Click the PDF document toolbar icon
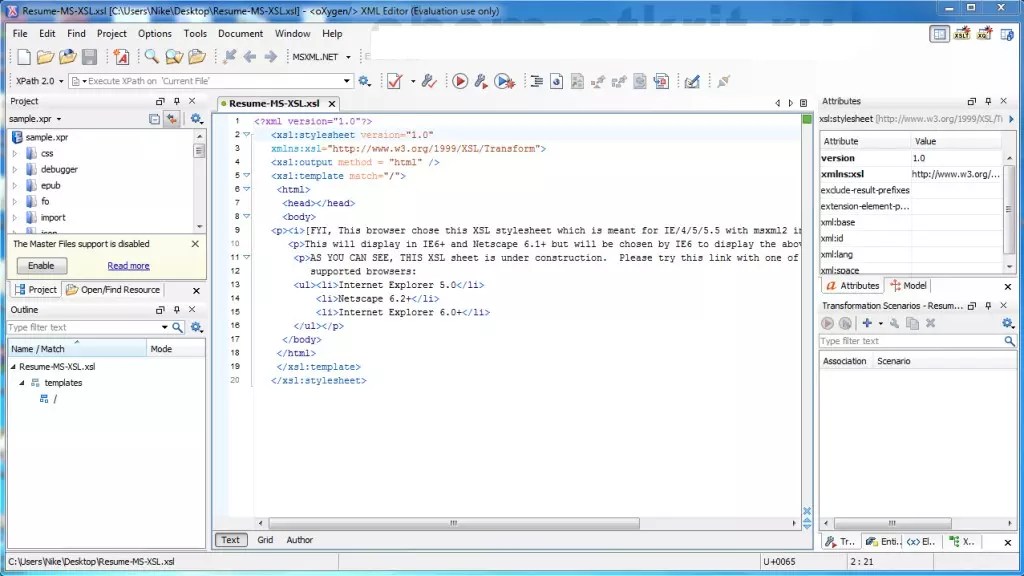Image resolution: width=1024 pixels, height=576 pixels. [x=661, y=81]
